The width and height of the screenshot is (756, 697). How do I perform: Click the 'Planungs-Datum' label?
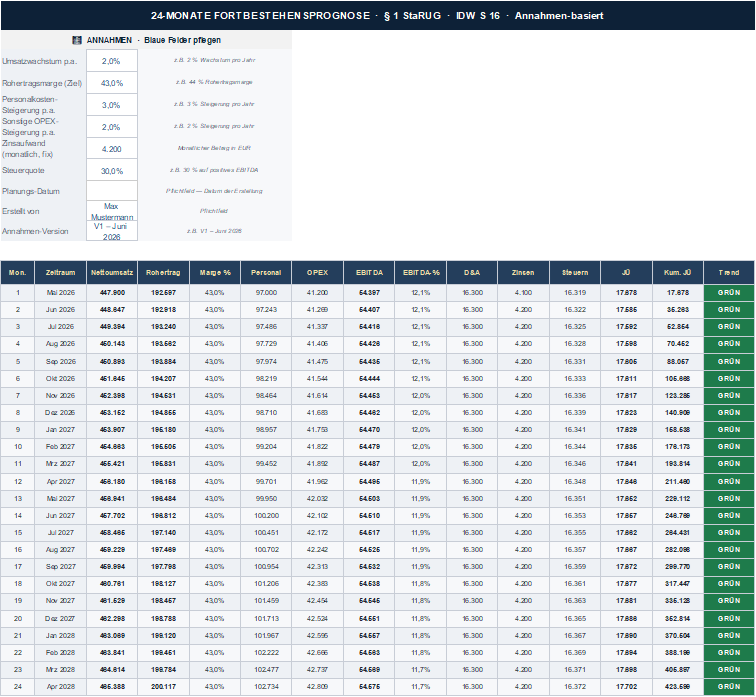click(31, 191)
